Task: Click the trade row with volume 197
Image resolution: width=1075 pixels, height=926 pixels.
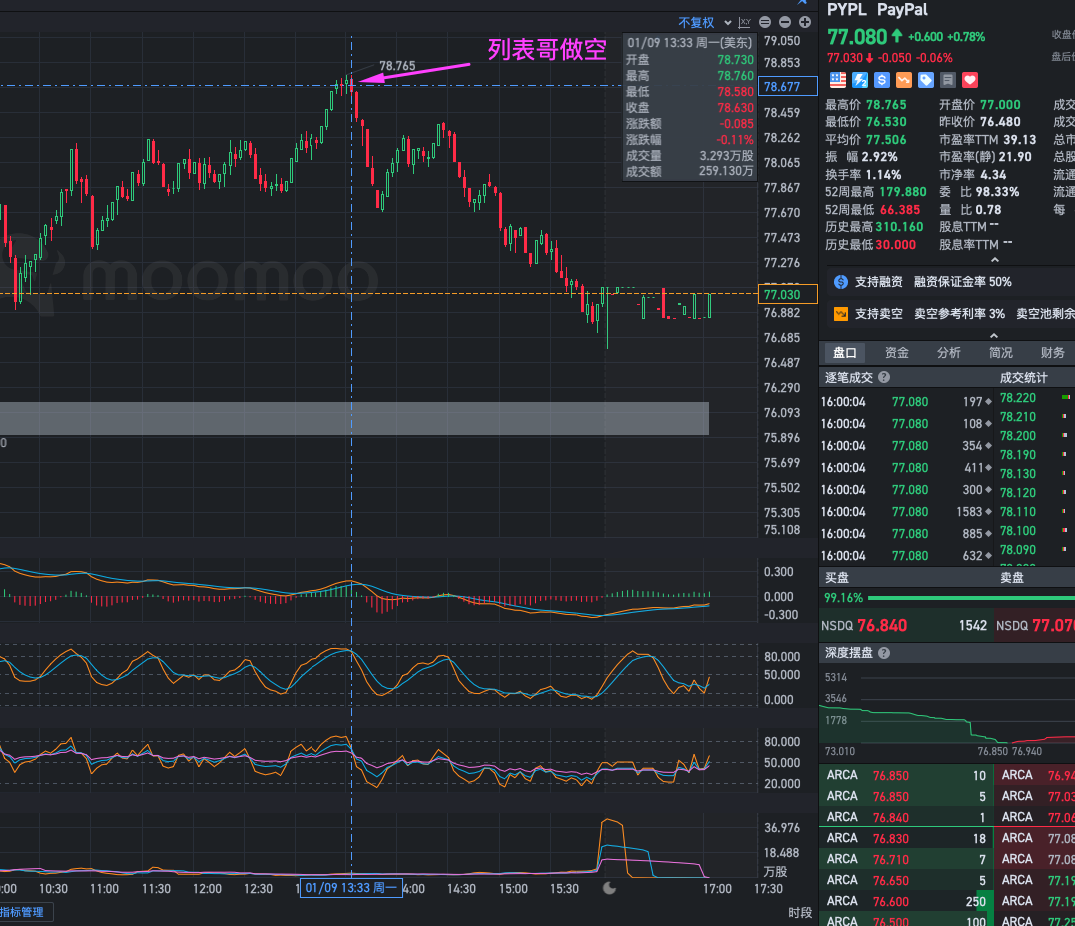Action: pyautogui.click(x=906, y=402)
